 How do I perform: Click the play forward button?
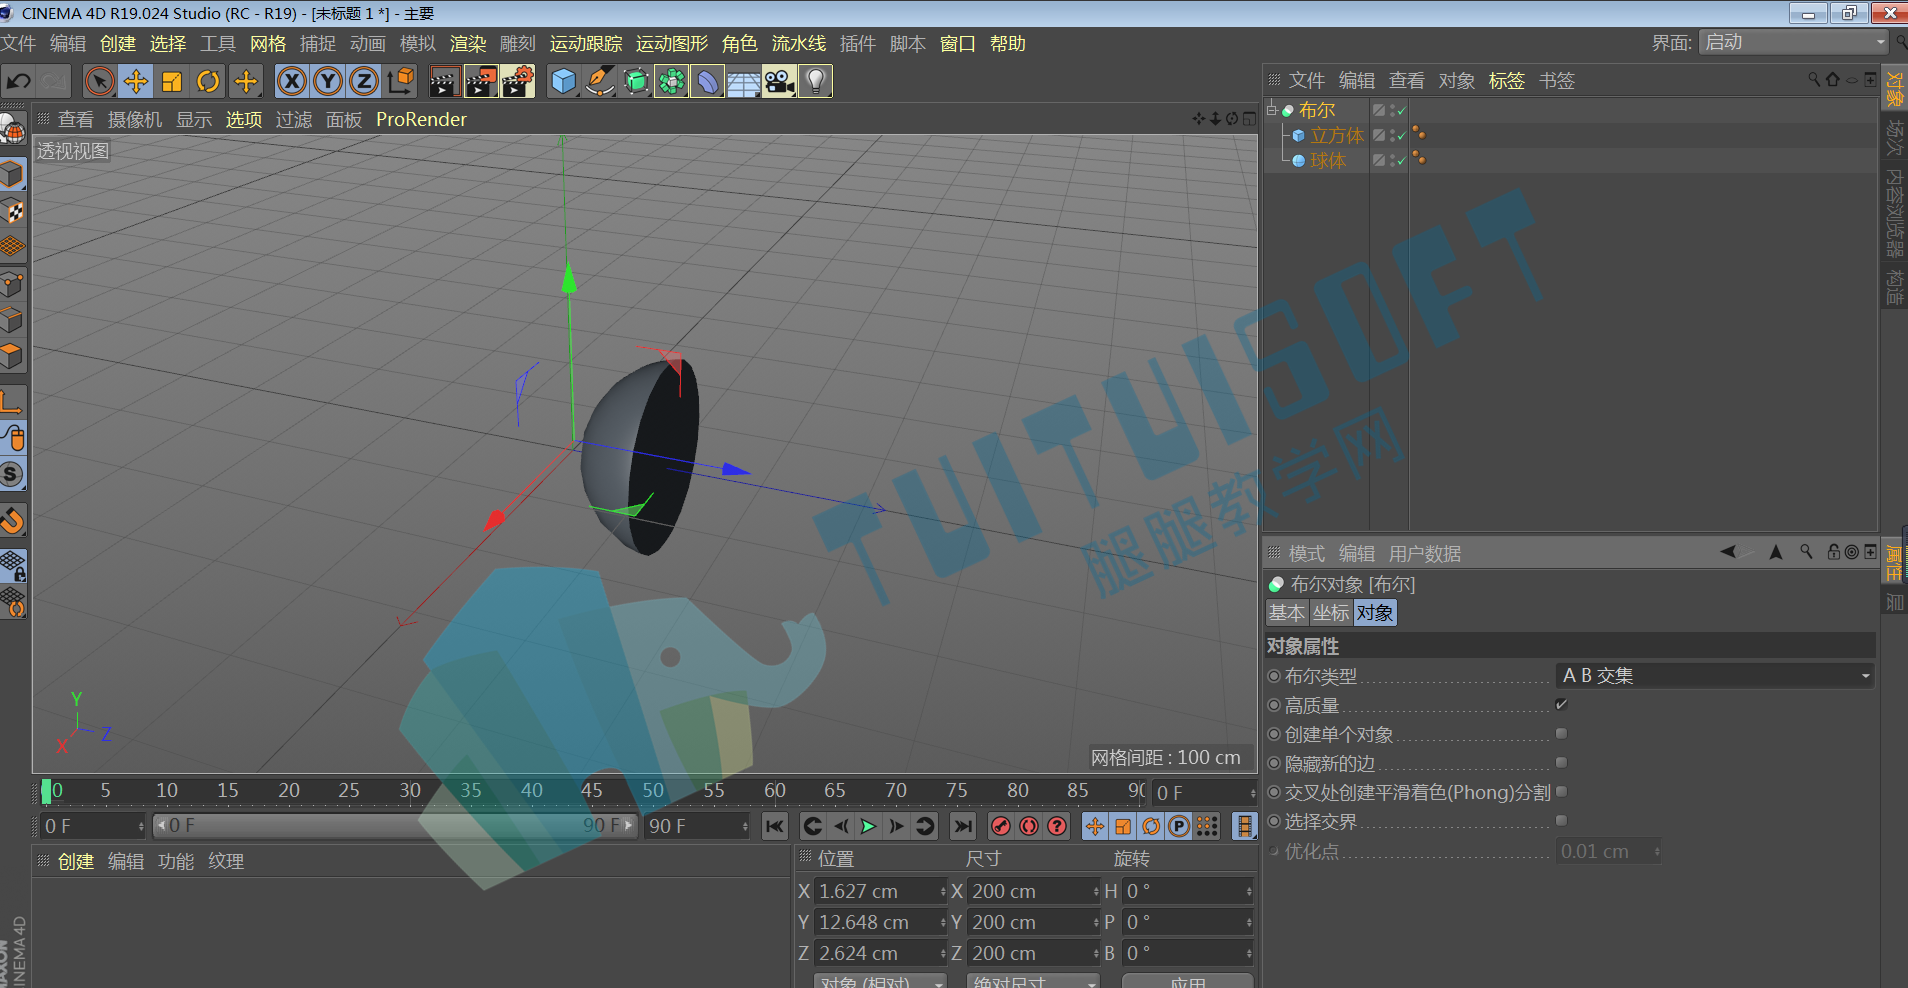(868, 826)
